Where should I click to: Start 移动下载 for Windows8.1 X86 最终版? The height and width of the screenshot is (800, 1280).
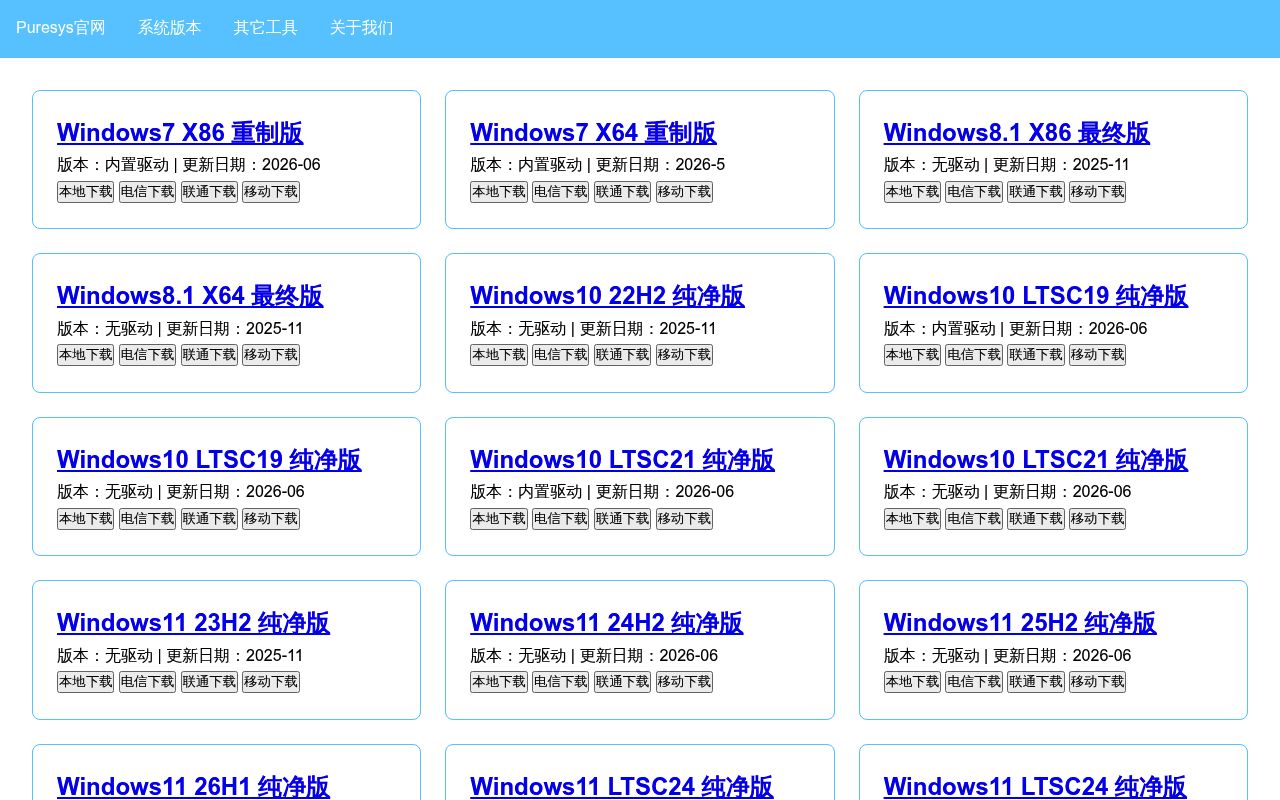point(1098,192)
